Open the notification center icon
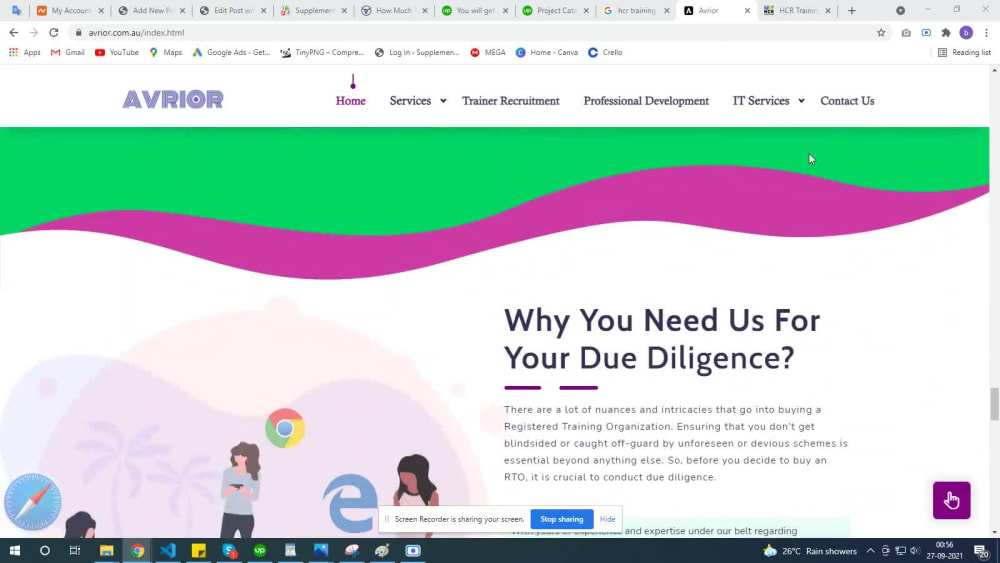The width and height of the screenshot is (1000, 563). [x=981, y=551]
